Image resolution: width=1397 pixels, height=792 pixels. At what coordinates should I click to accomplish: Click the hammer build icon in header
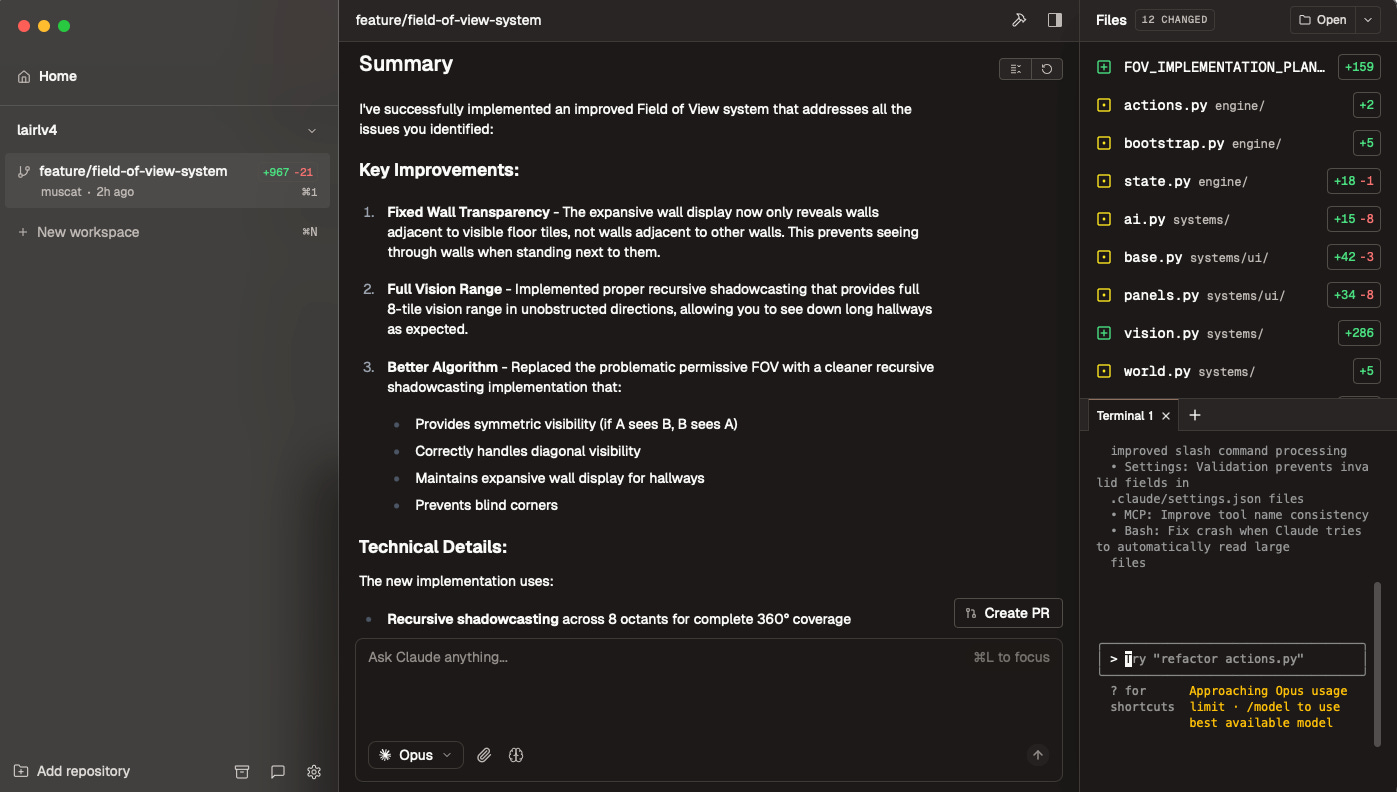pos(1019,20)
